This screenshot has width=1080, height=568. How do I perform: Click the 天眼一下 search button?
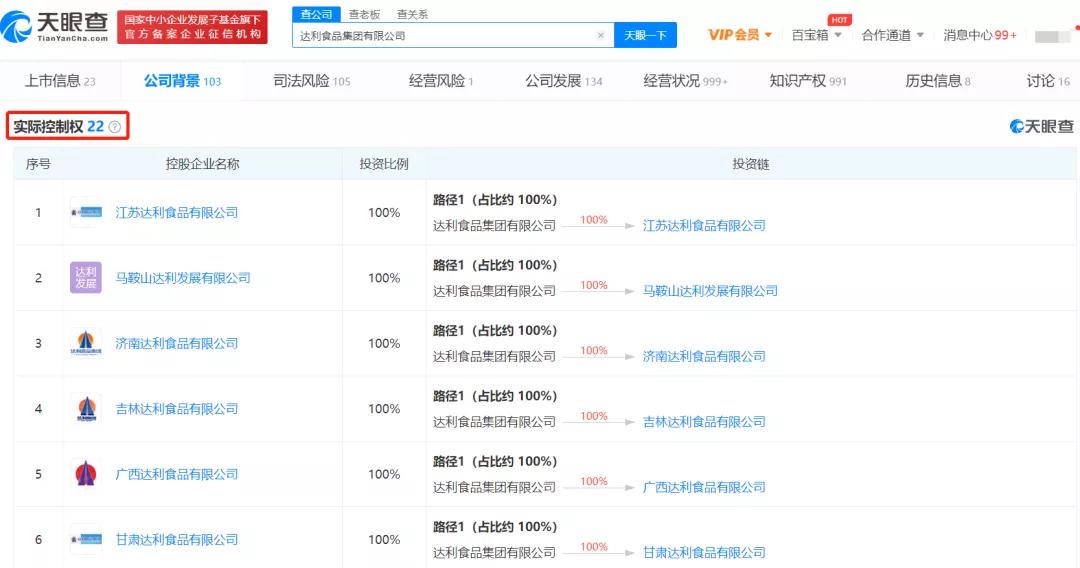coord(645,35)
